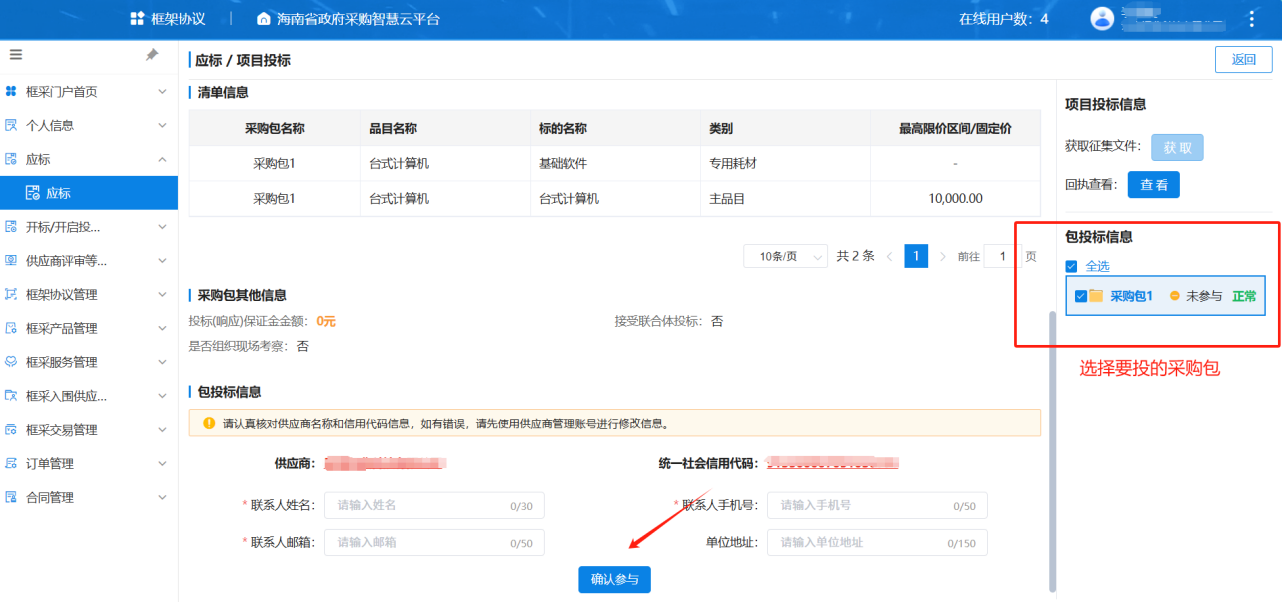The width and height of the screenshot is (1282, 602).
Task: Focus the 联系人邮箱 input field
Action: pyautogui.click(x=434, y=543)
